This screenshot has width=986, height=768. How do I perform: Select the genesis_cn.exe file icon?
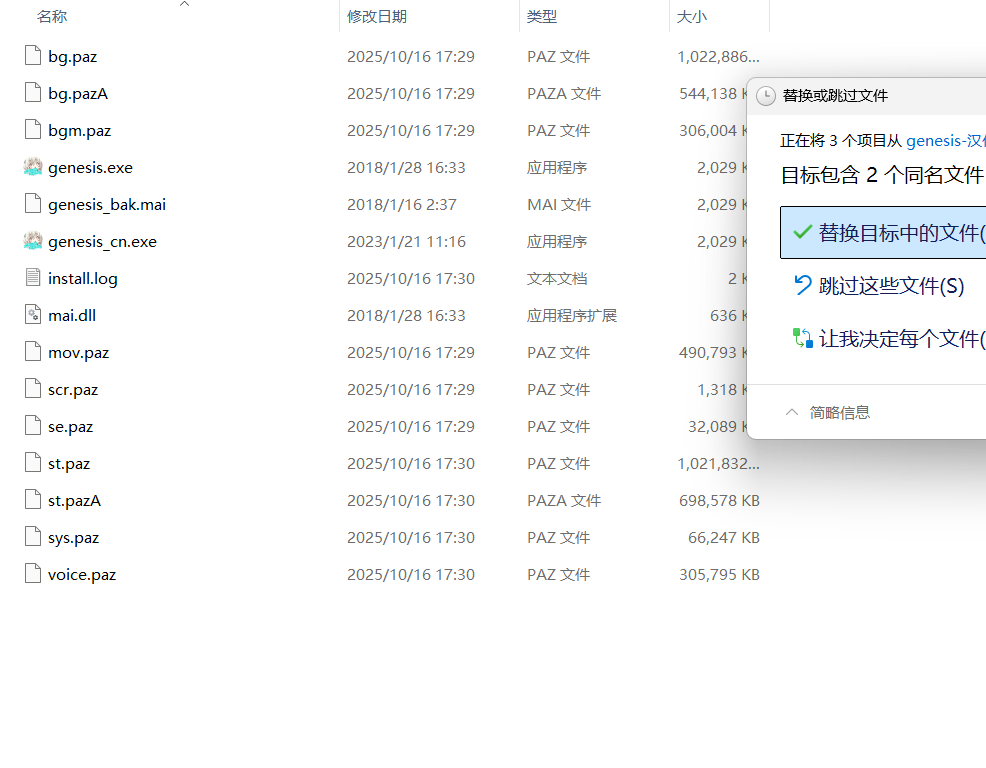tap(33, 241)
